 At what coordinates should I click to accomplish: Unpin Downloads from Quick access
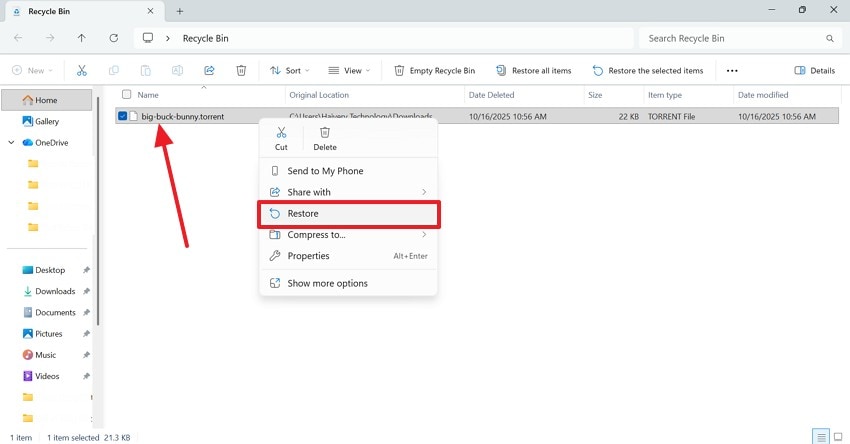point(86,291)
